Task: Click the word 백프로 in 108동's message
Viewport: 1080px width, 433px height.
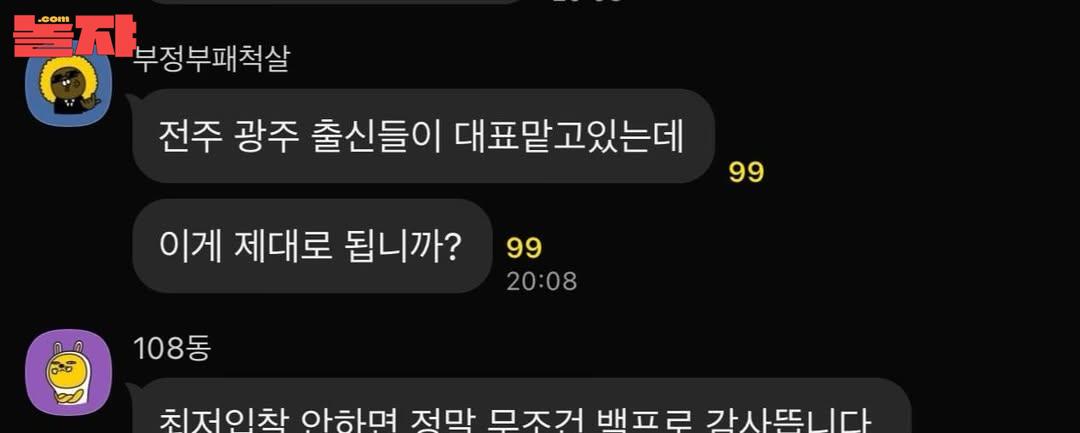Action: [x=645, y=421]
